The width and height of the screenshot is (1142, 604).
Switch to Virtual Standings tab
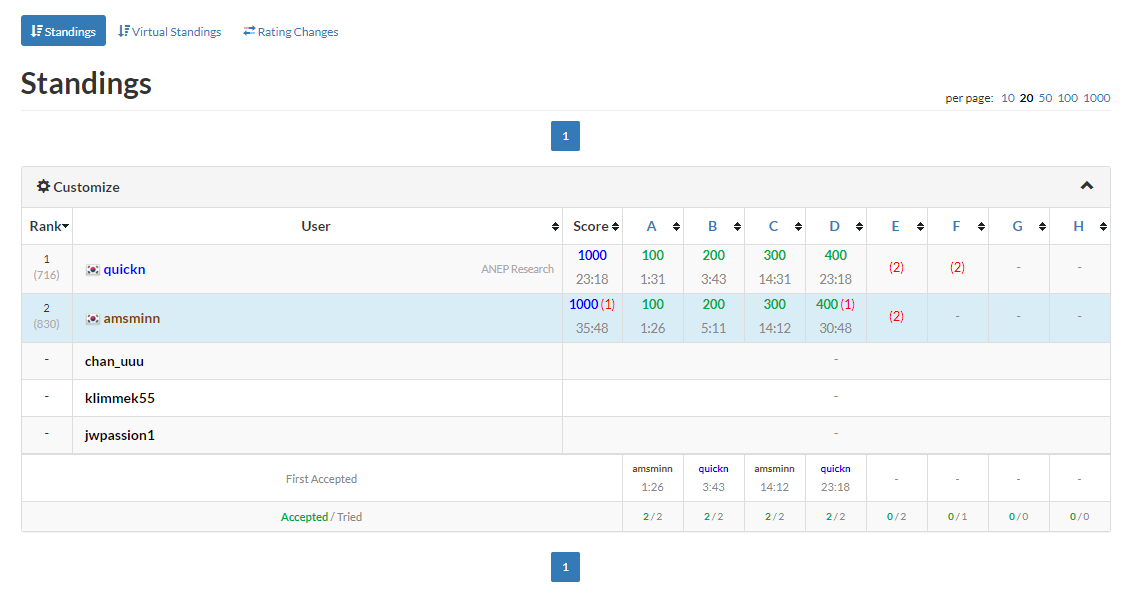coord(170,31)
